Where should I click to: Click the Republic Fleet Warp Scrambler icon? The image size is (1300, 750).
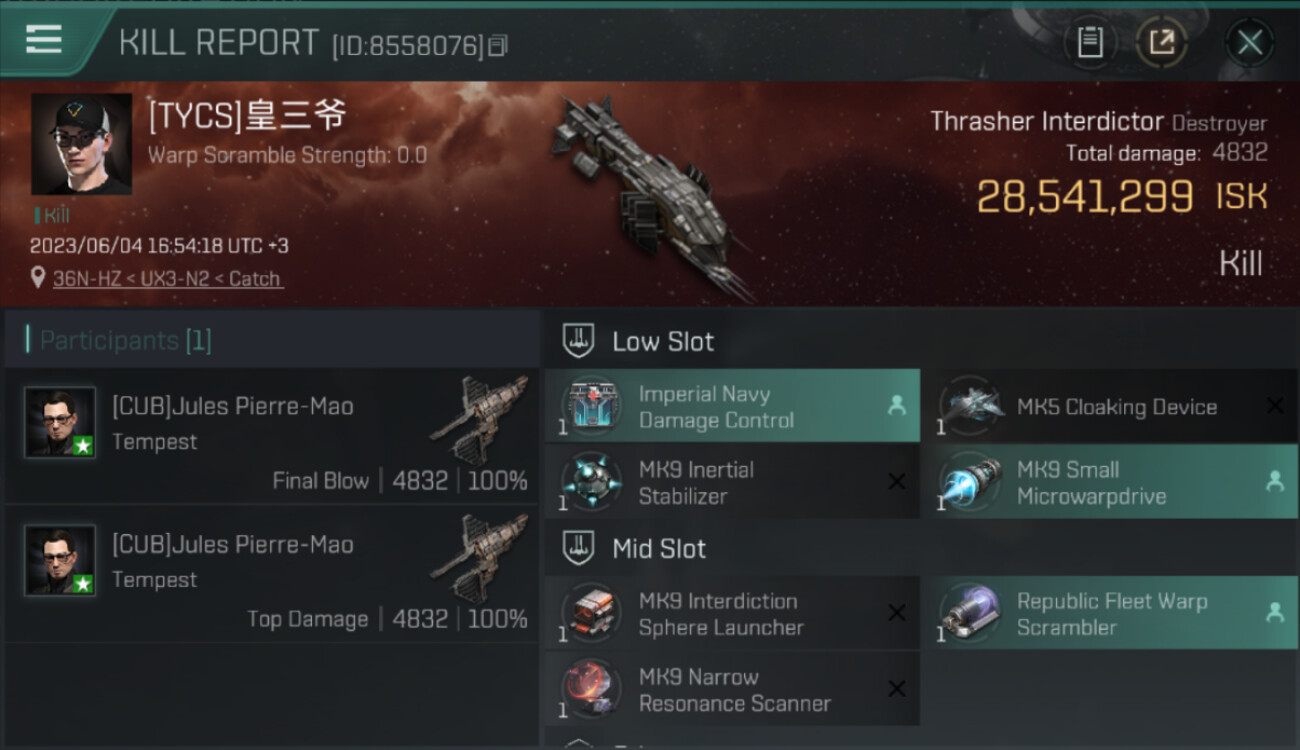[x=968, y=613]
